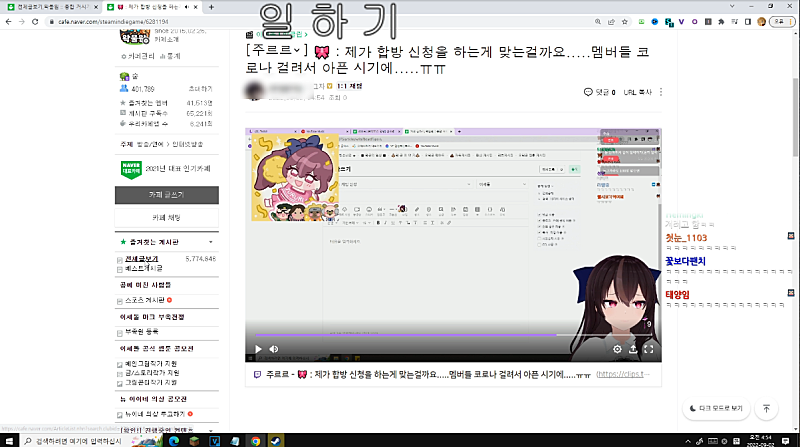This screenshot has width=800, height=447.
Task: Click the cafe profile thumbnail image
Action: (135, 38)
